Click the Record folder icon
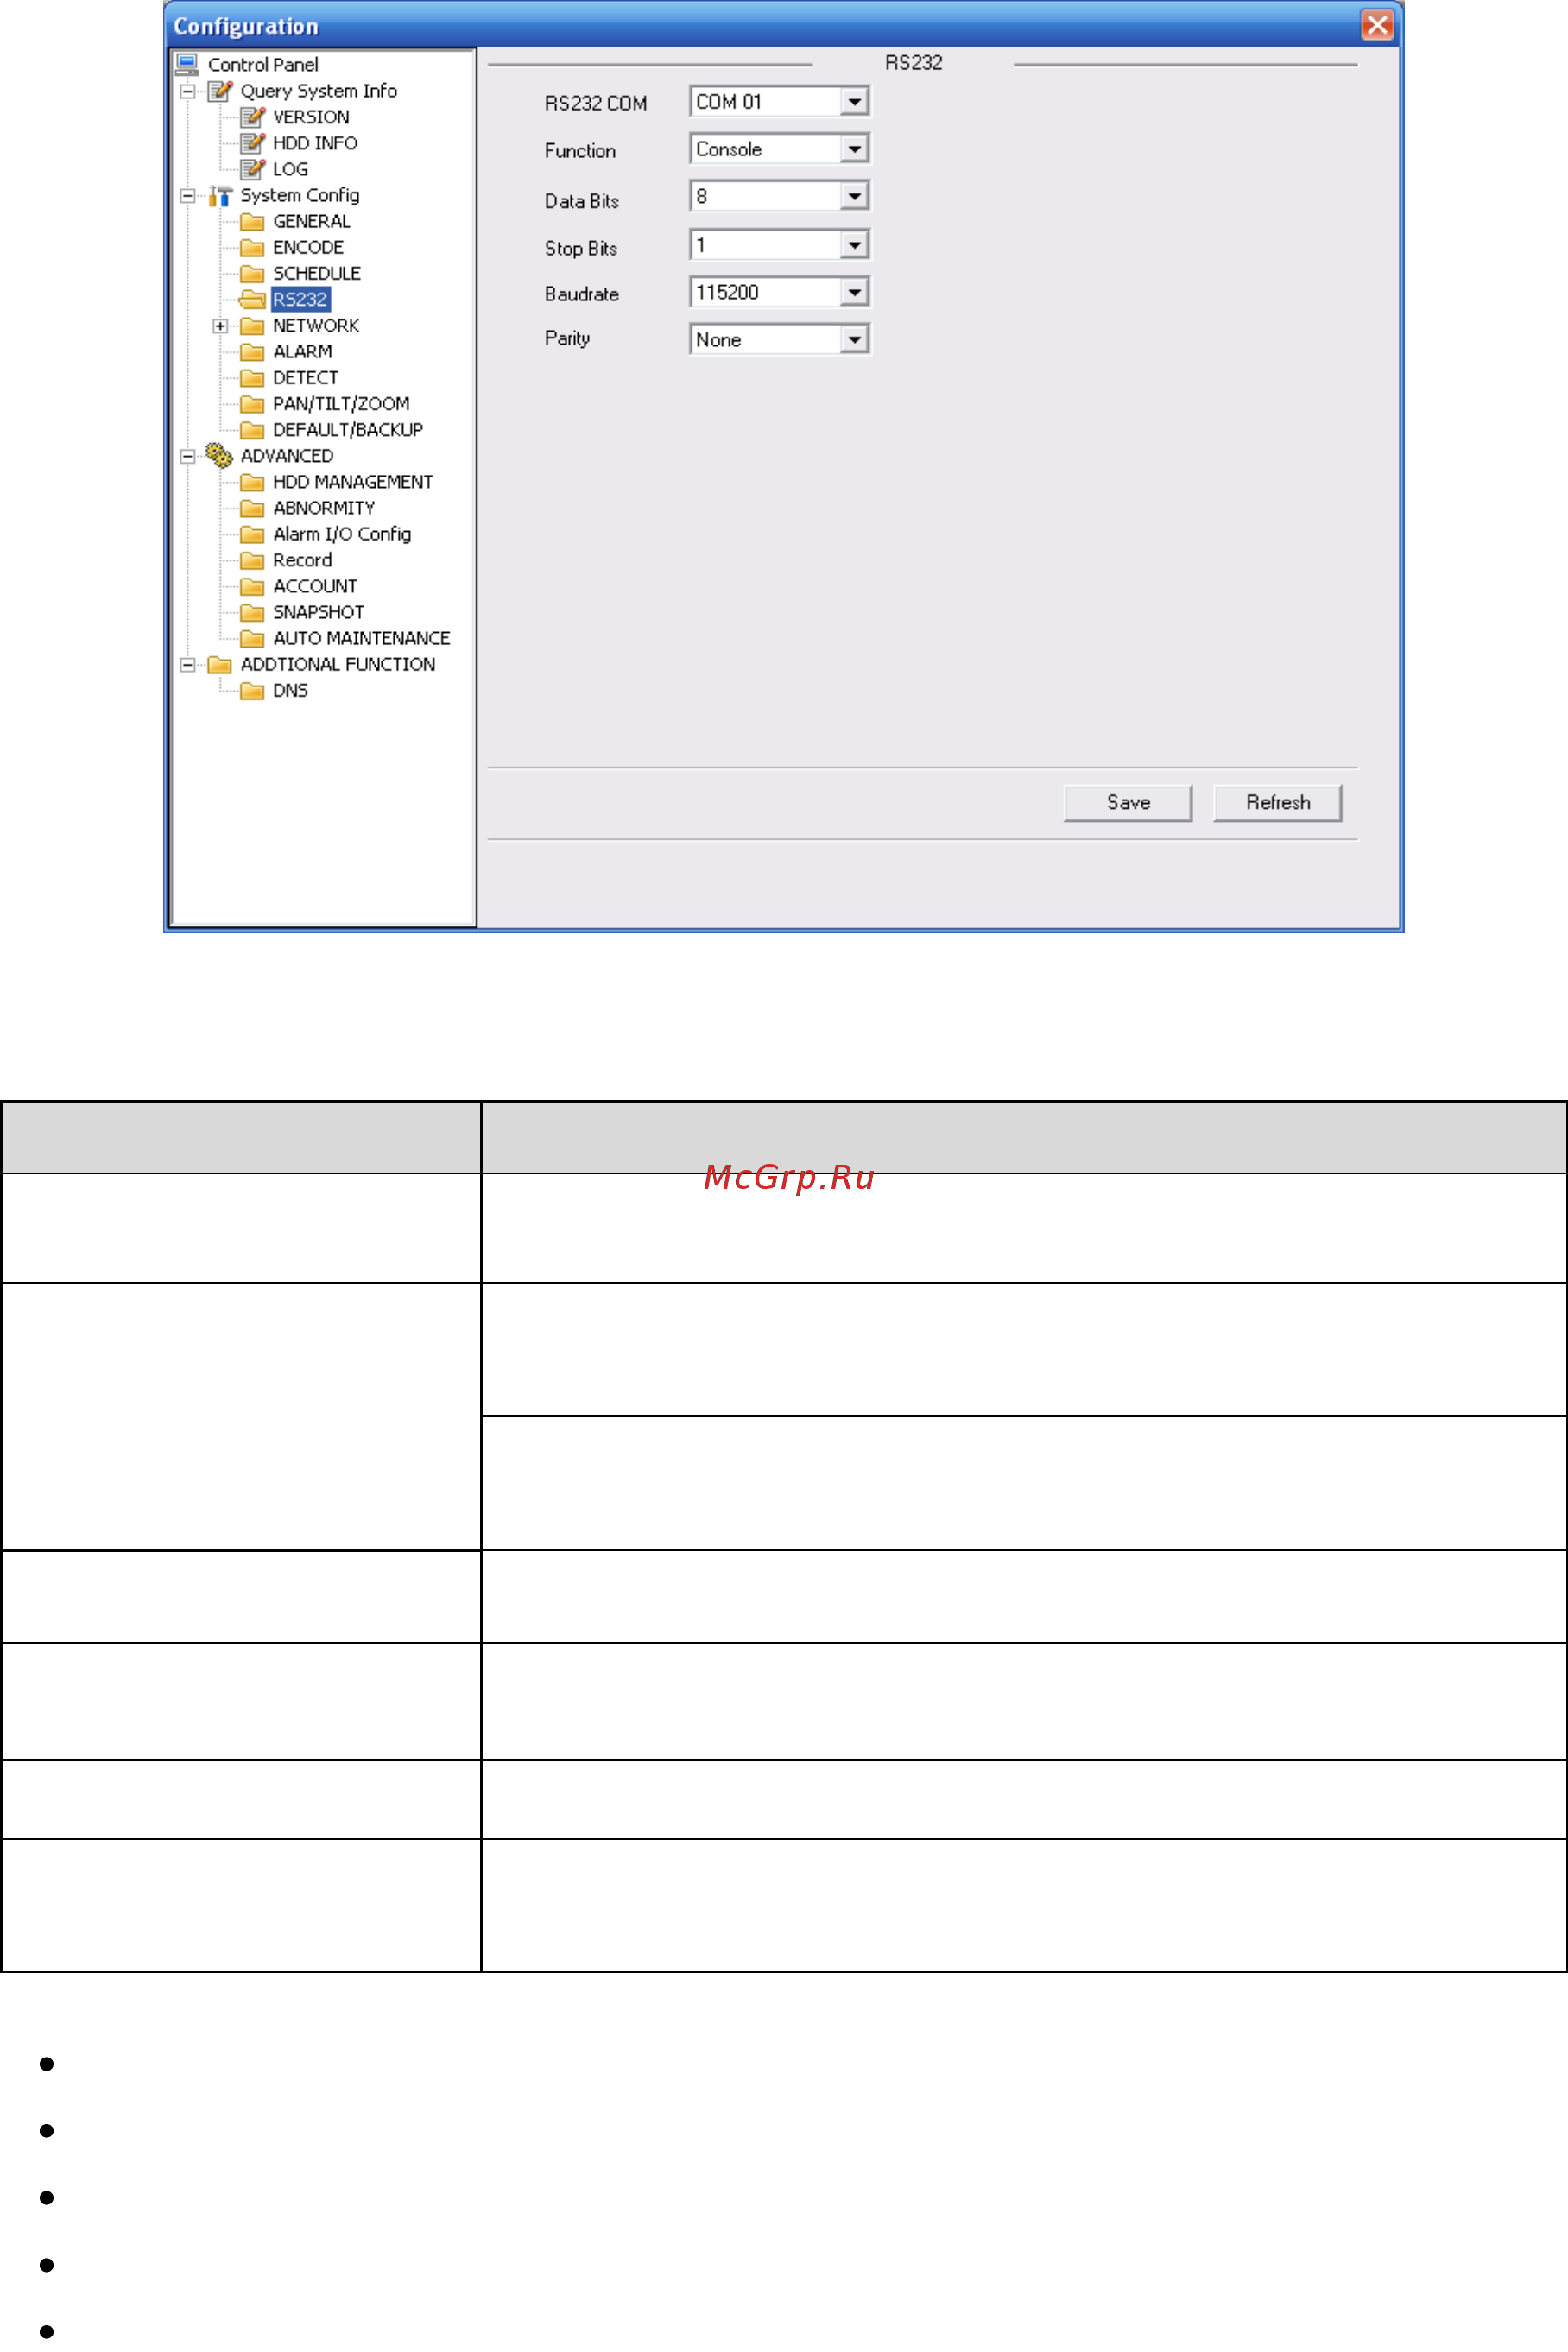Image resolution: width=1568 pixels, height=2352 pixels. (x=253, y=560)
